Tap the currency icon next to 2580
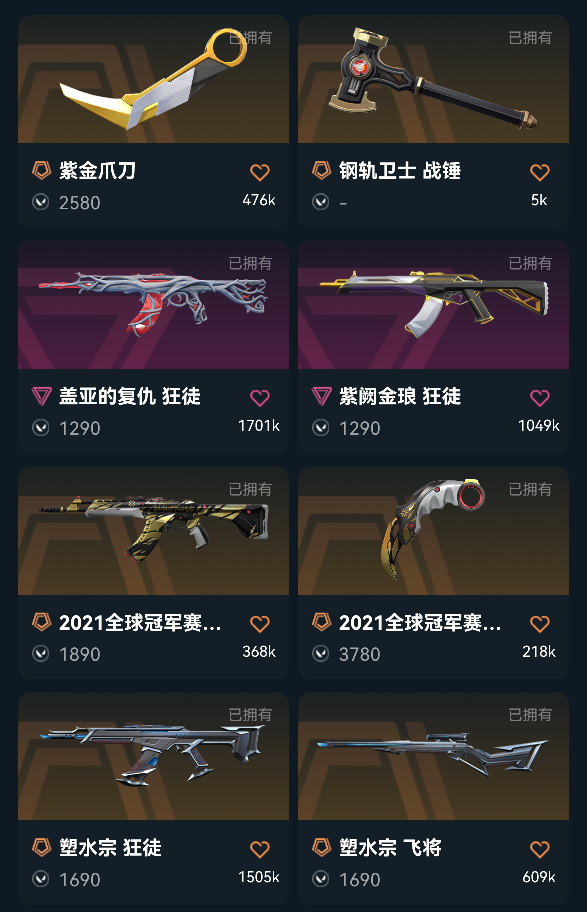The image size is (587, 912). pos(41,202)
